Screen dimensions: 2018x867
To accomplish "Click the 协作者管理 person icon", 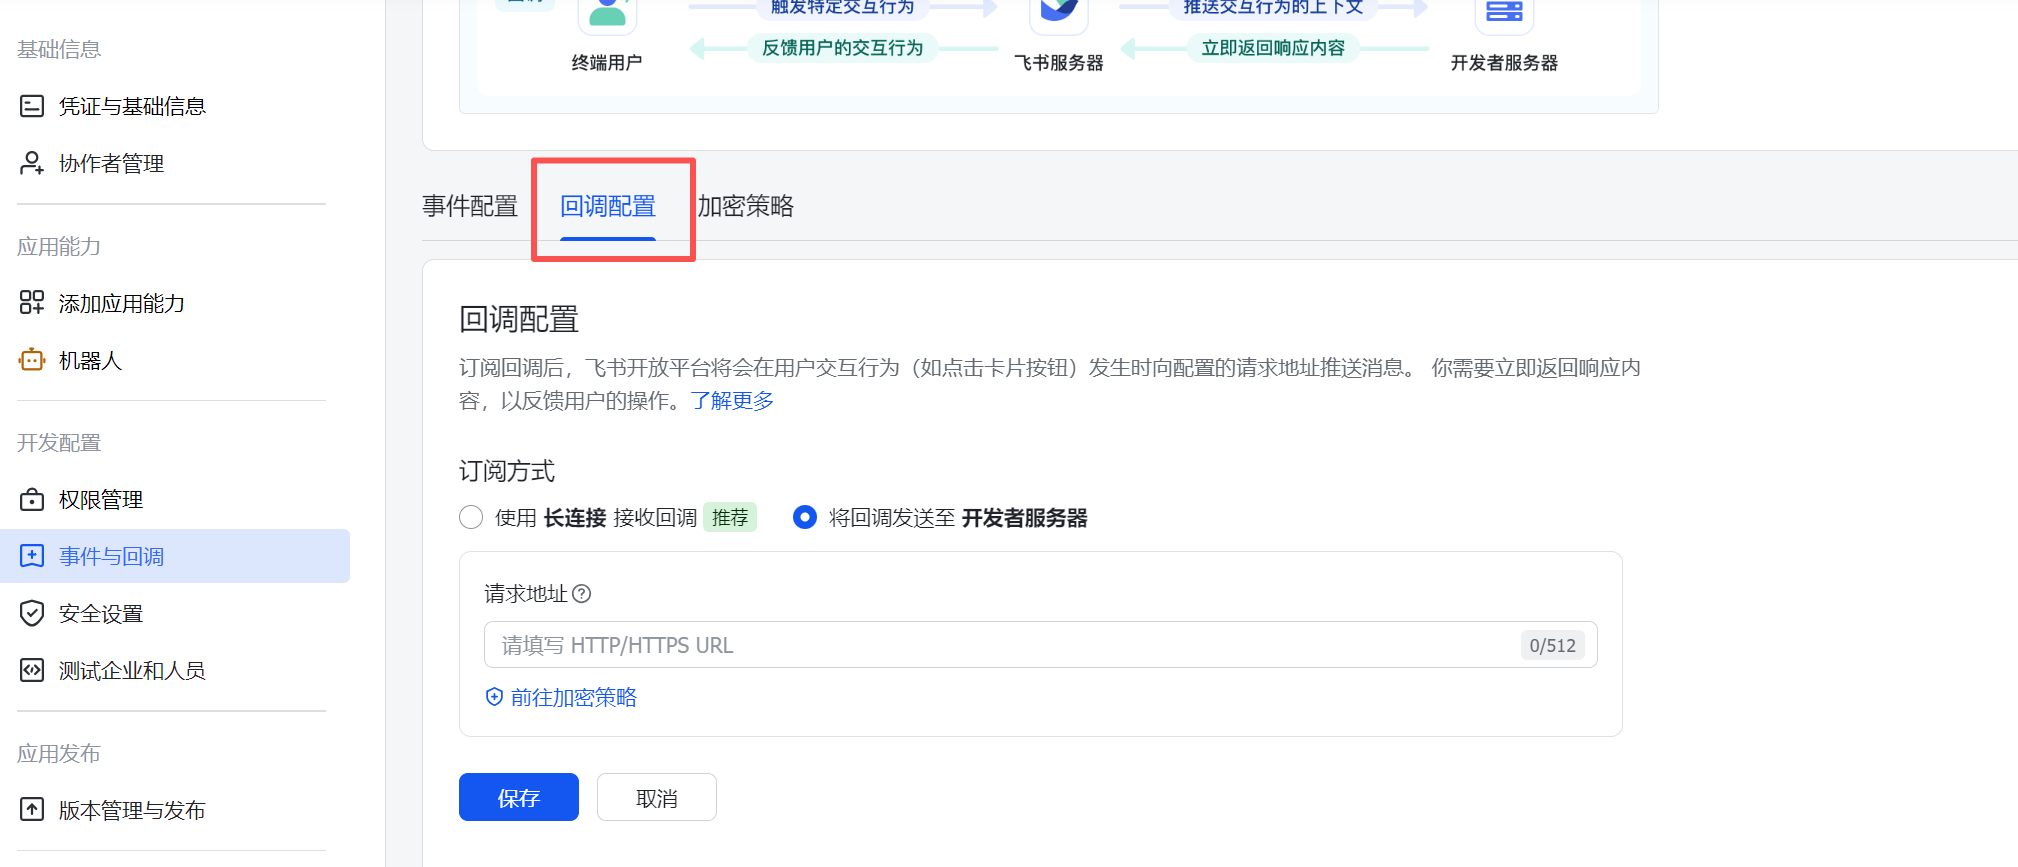I will pos(32,163).
